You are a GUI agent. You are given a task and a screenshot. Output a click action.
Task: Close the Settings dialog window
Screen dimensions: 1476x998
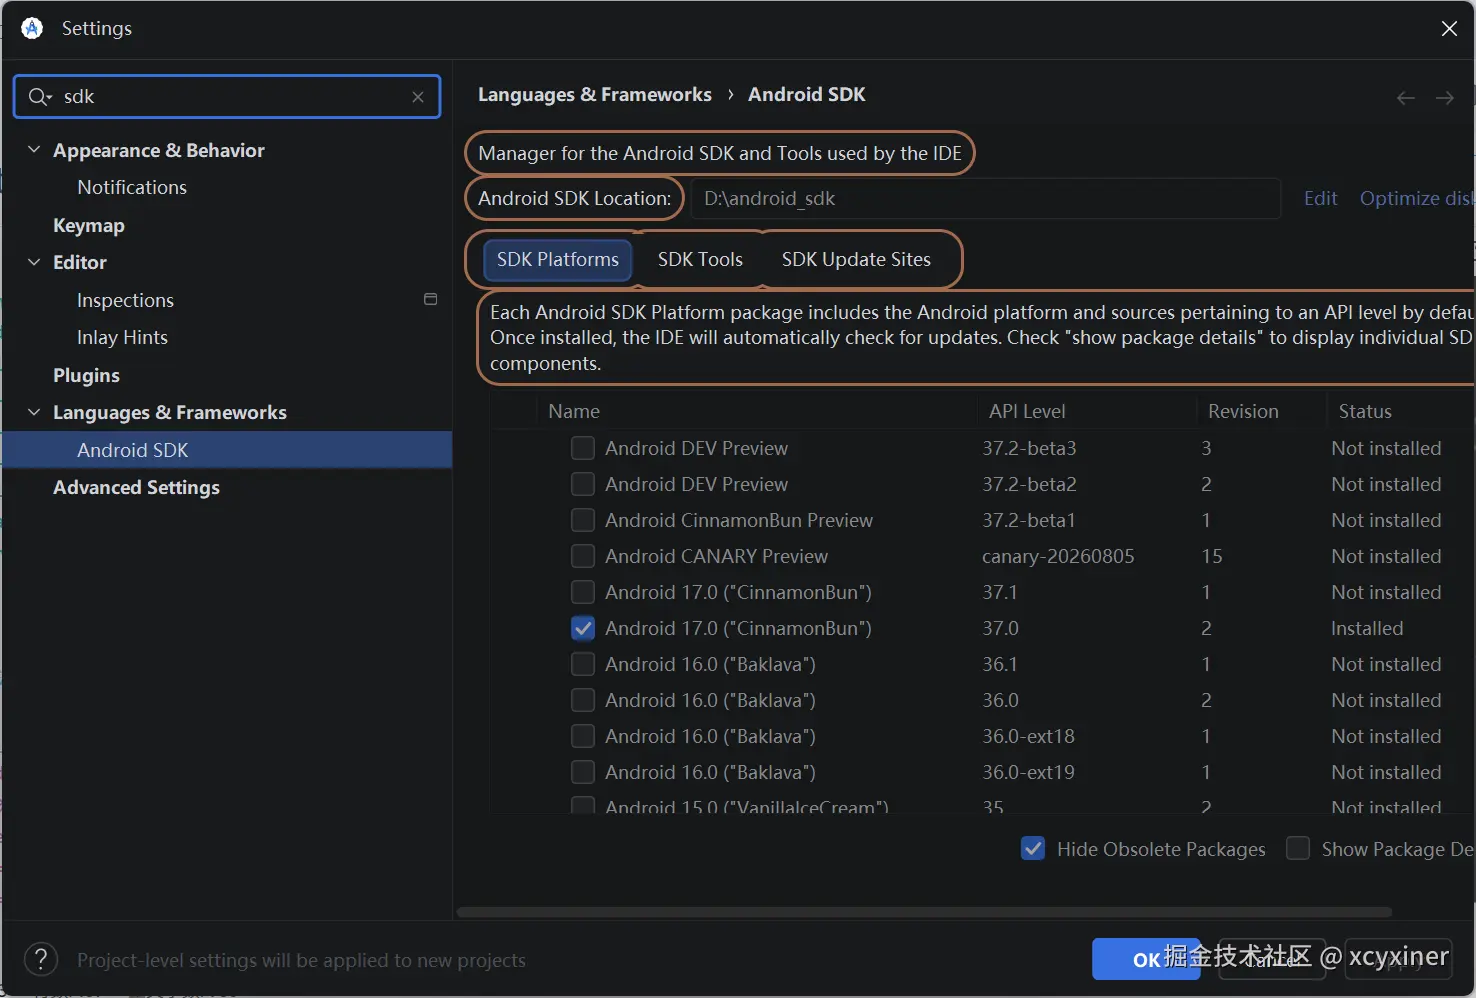(x=1449, y=29)
